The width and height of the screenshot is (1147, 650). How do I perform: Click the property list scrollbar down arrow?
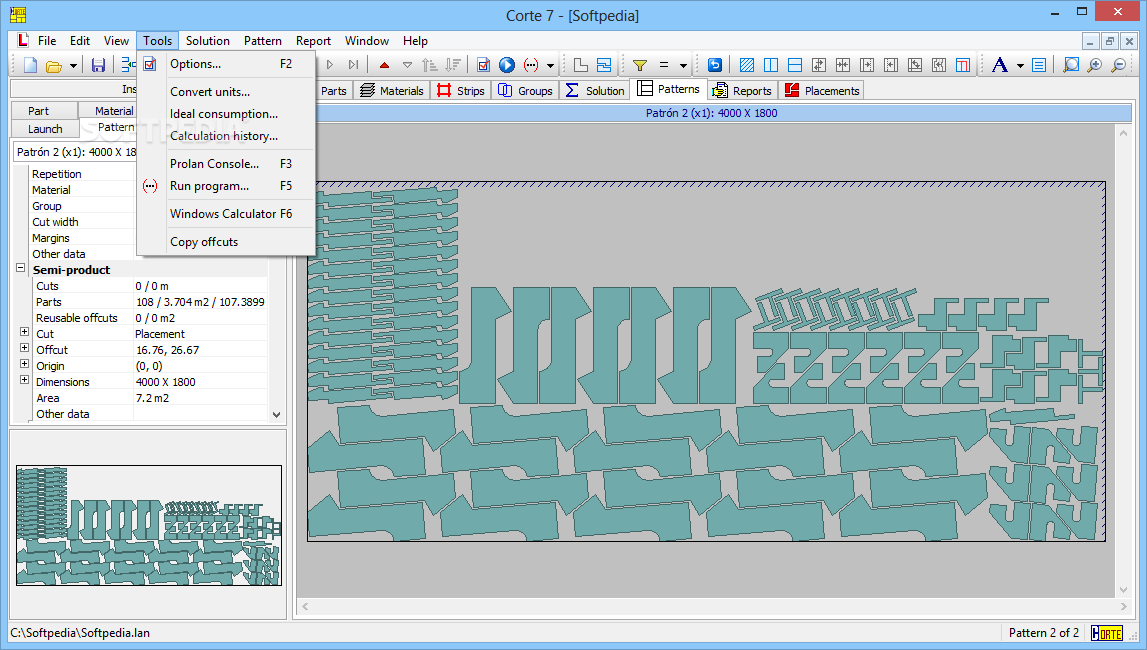tap(277, 415)
